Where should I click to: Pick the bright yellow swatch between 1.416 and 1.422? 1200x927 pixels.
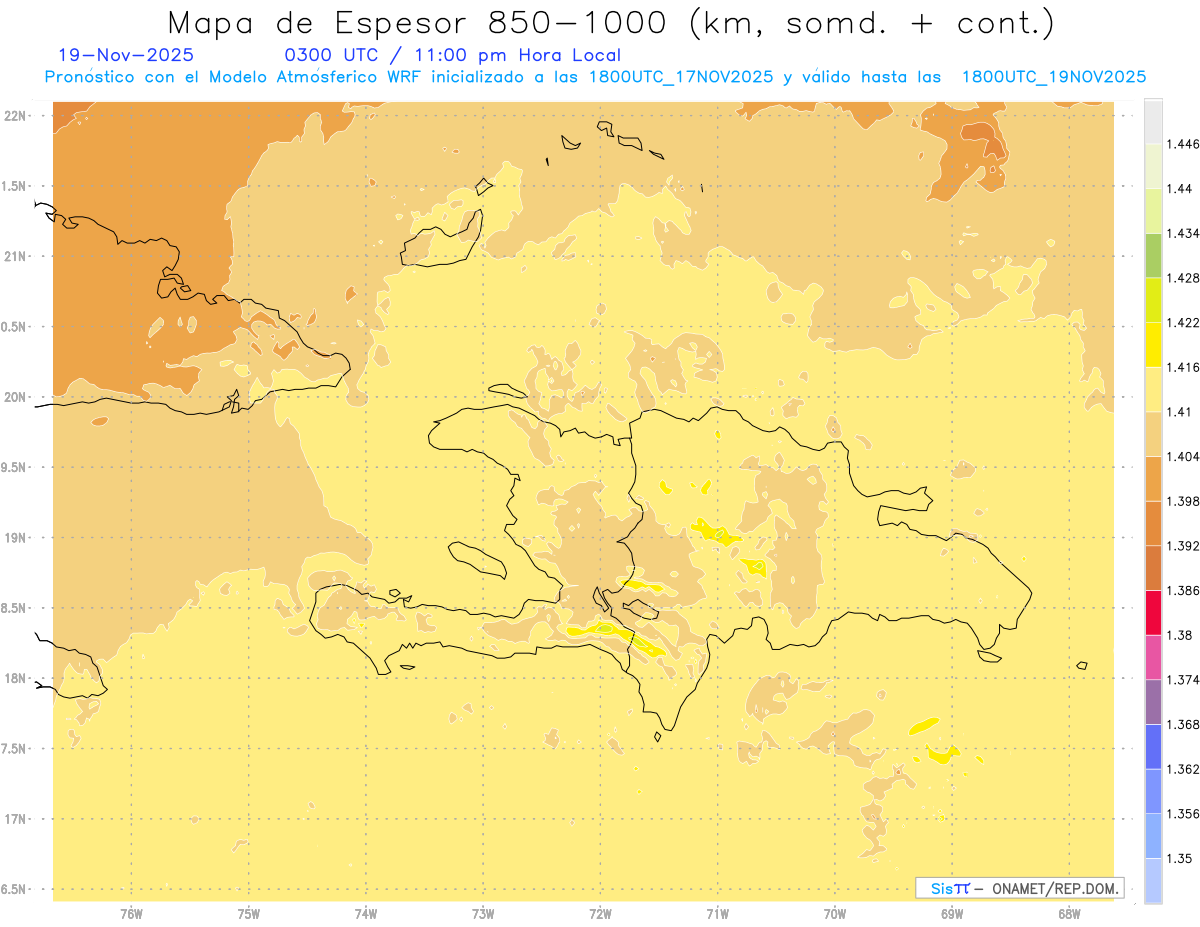pos(1153,345)
